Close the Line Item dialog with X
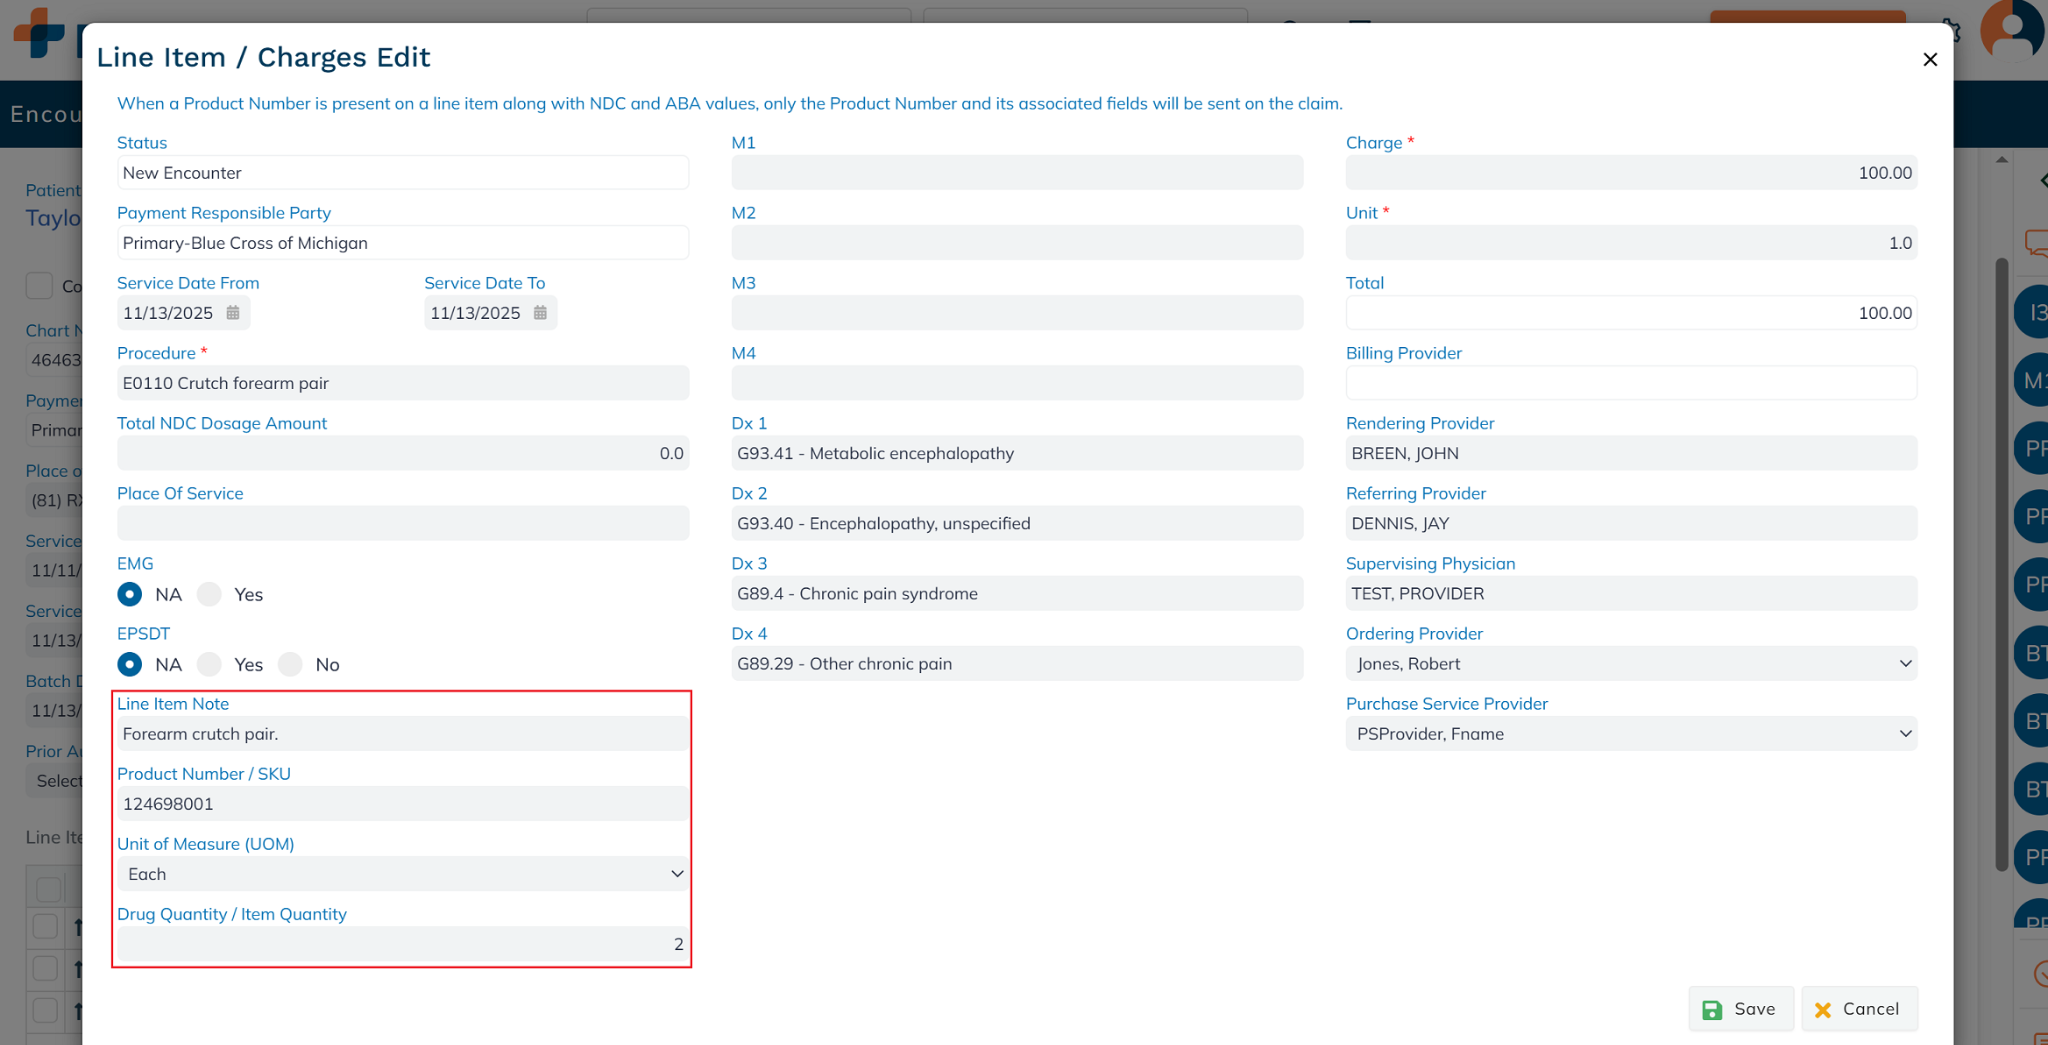This screenshot has height=1045, width=2048. [1929, 60]
